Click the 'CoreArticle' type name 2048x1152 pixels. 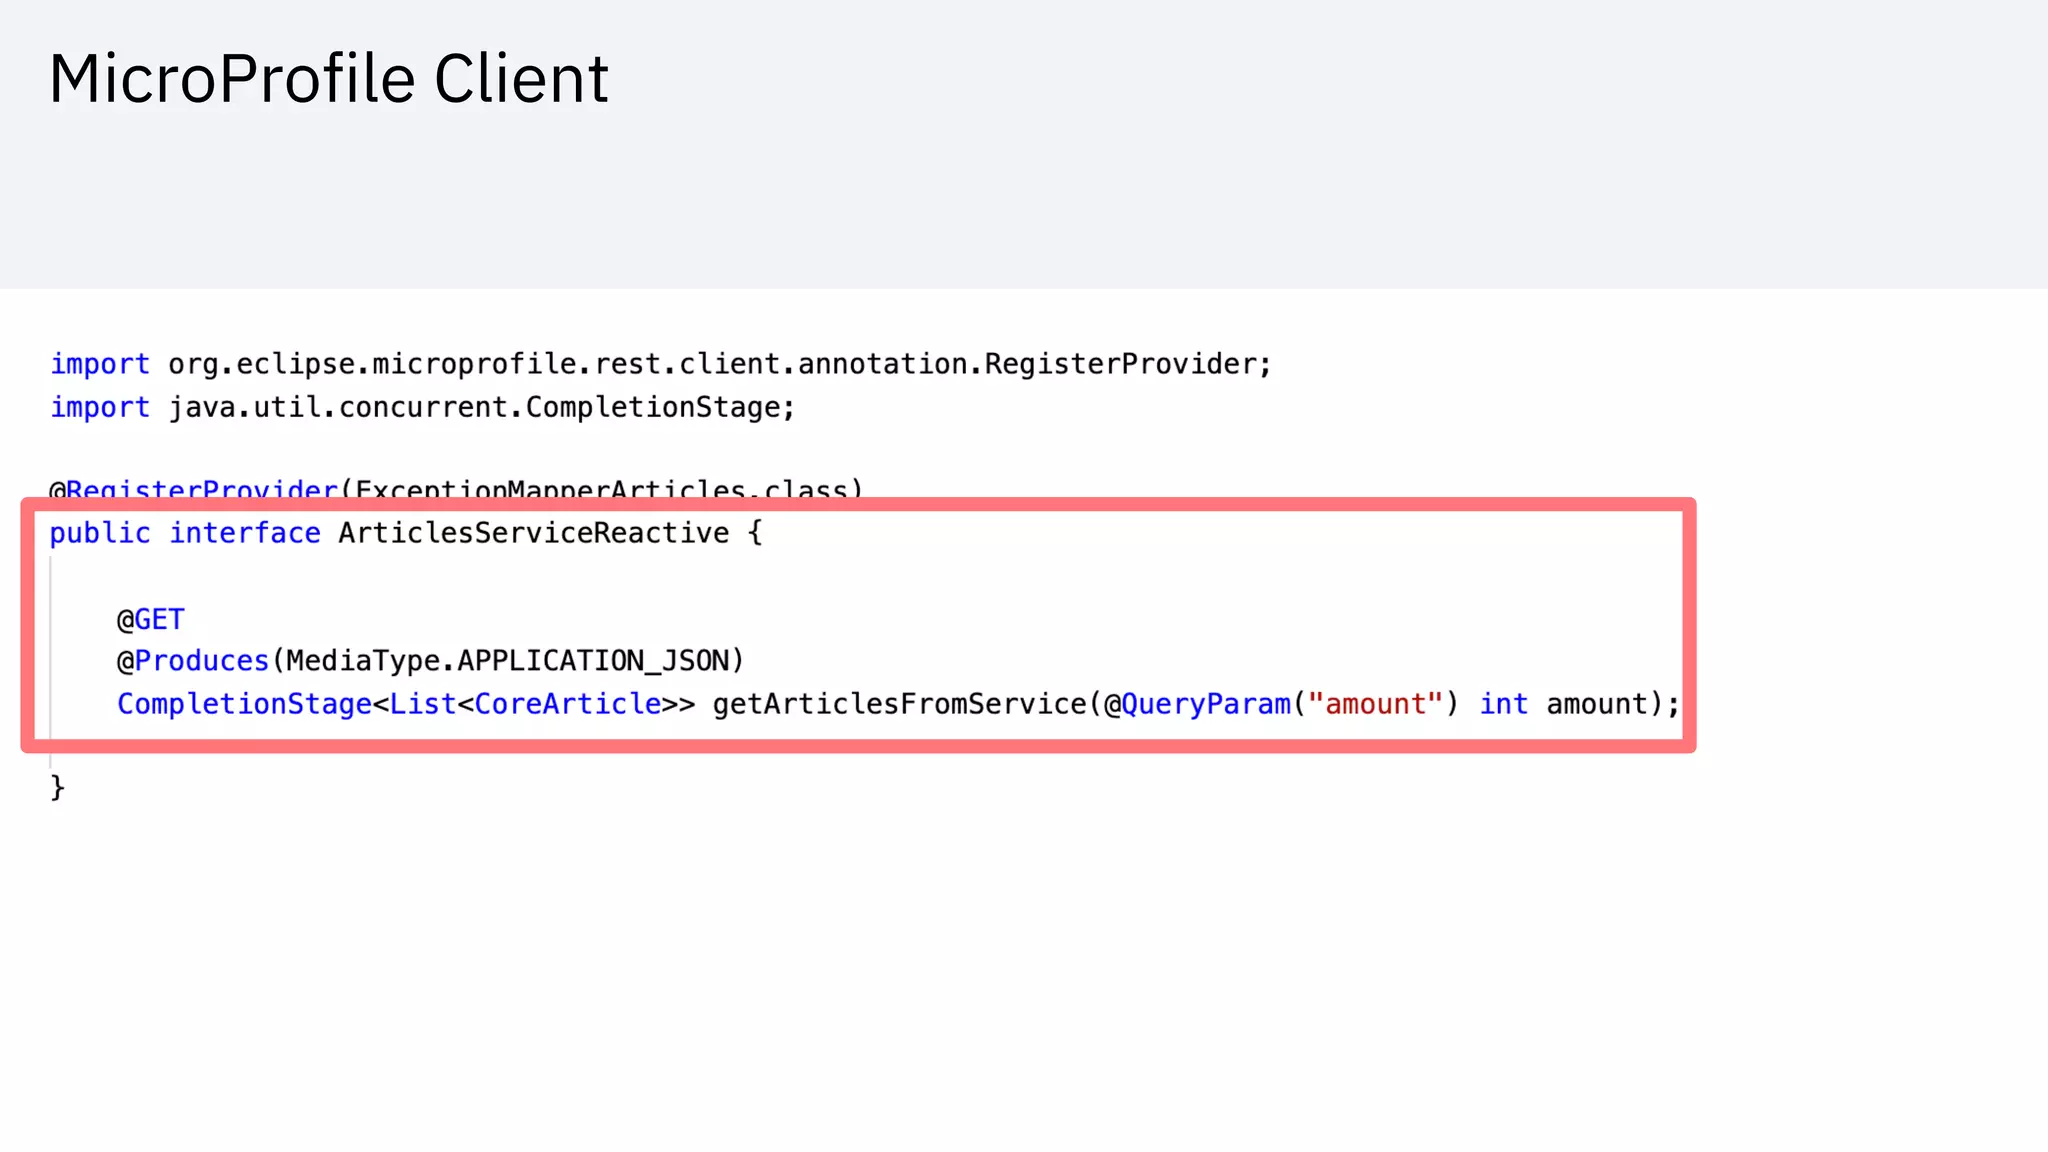coord(568,704)
